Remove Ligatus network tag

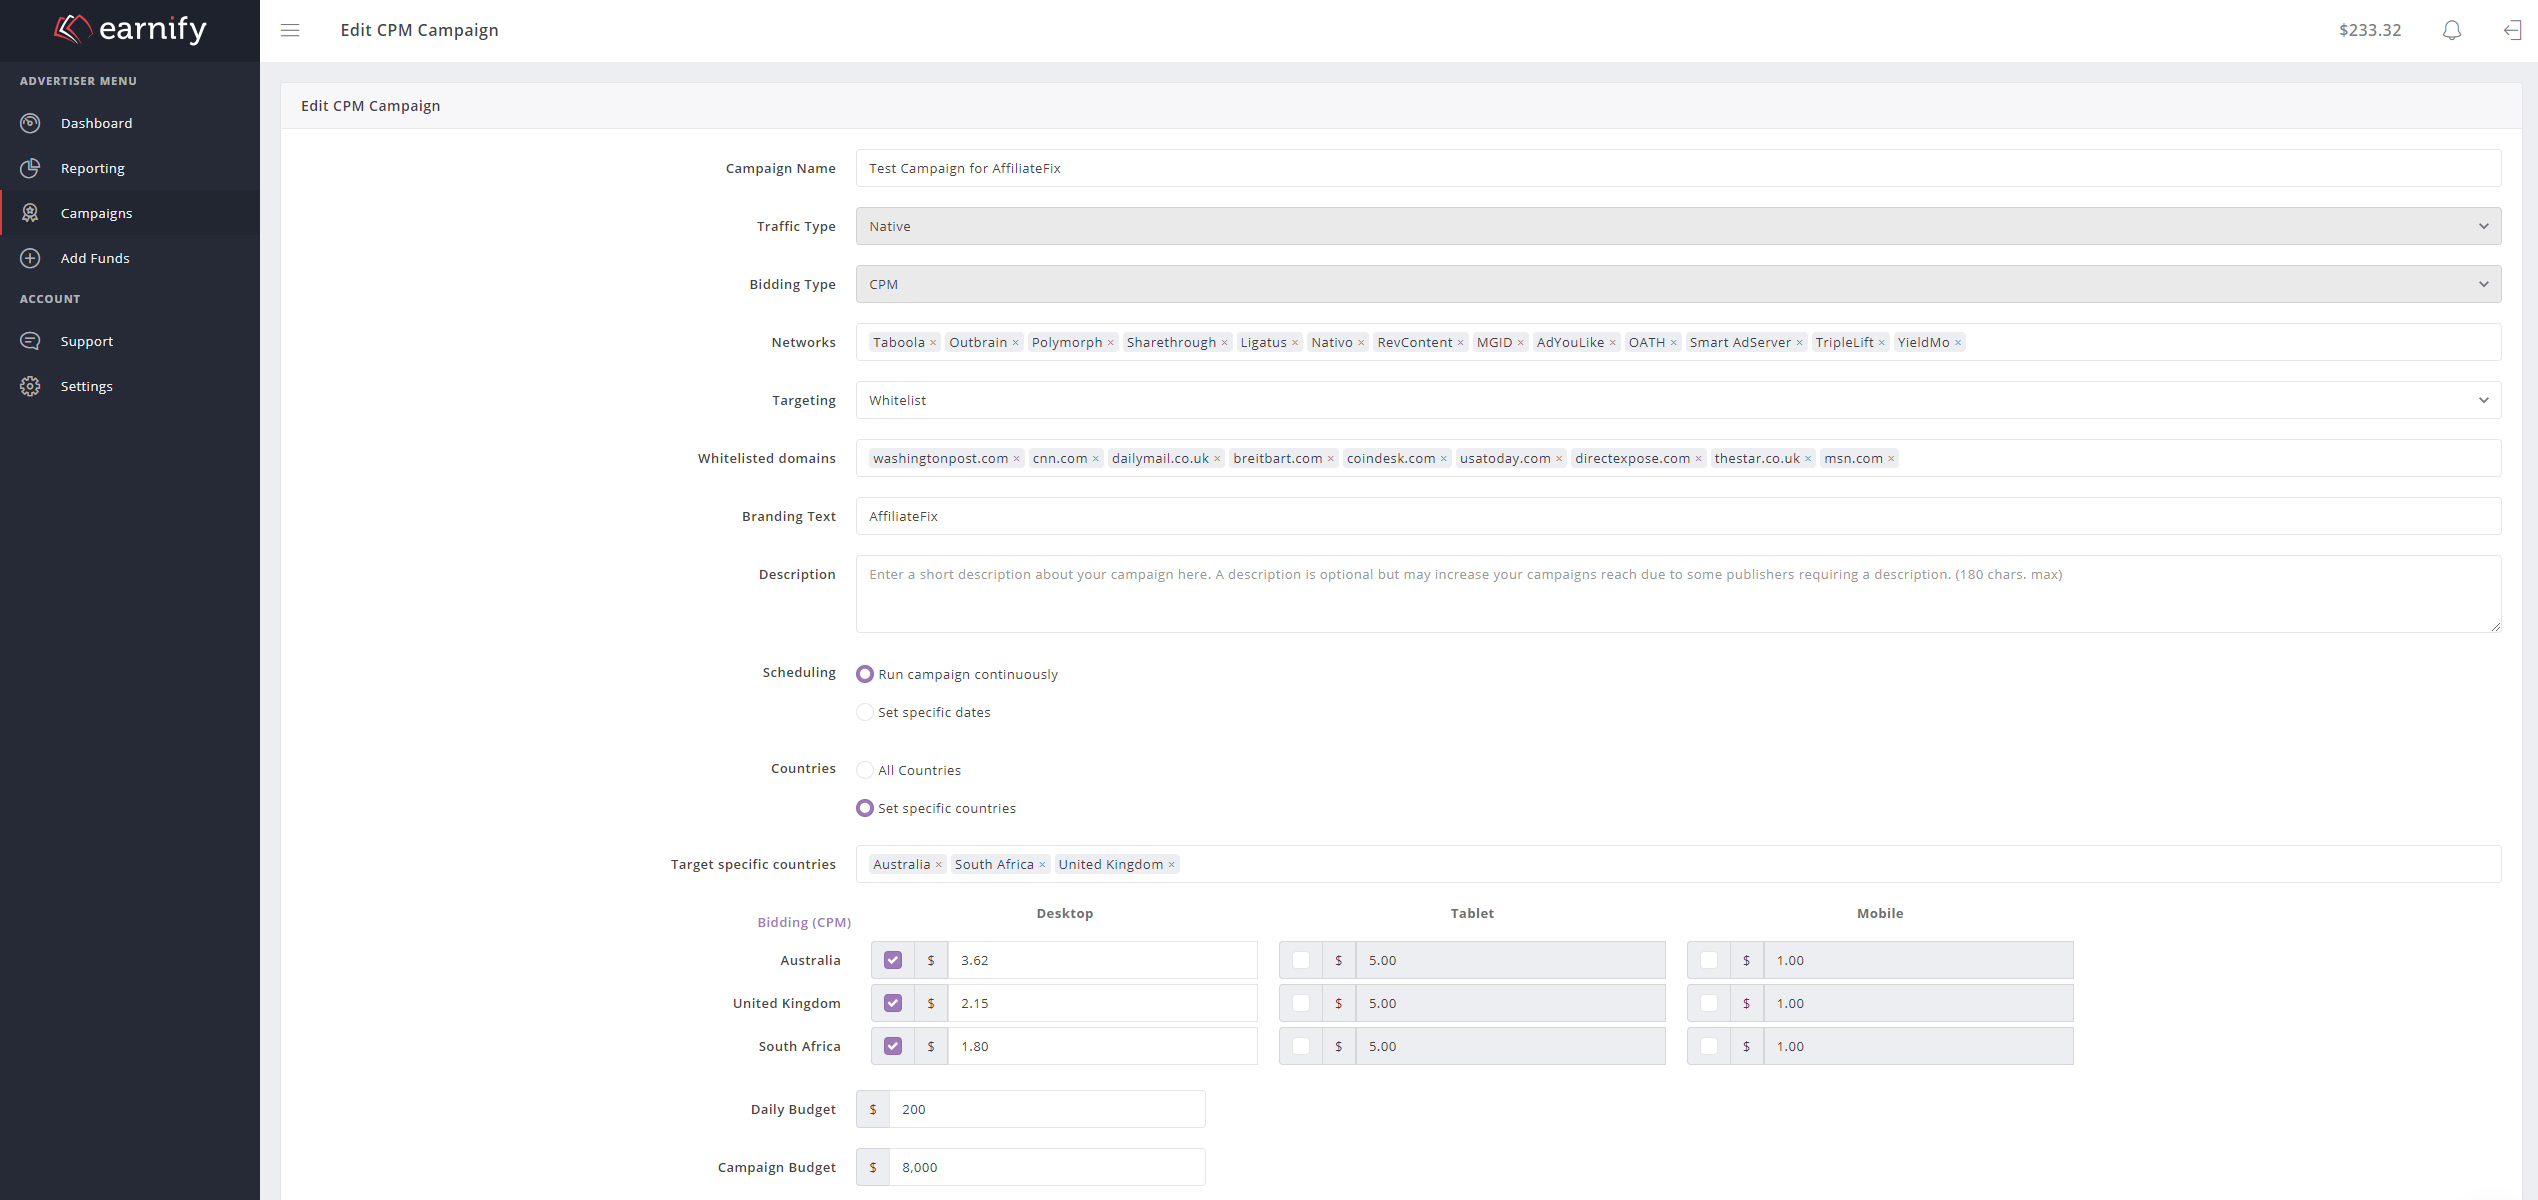(1295, 343)
